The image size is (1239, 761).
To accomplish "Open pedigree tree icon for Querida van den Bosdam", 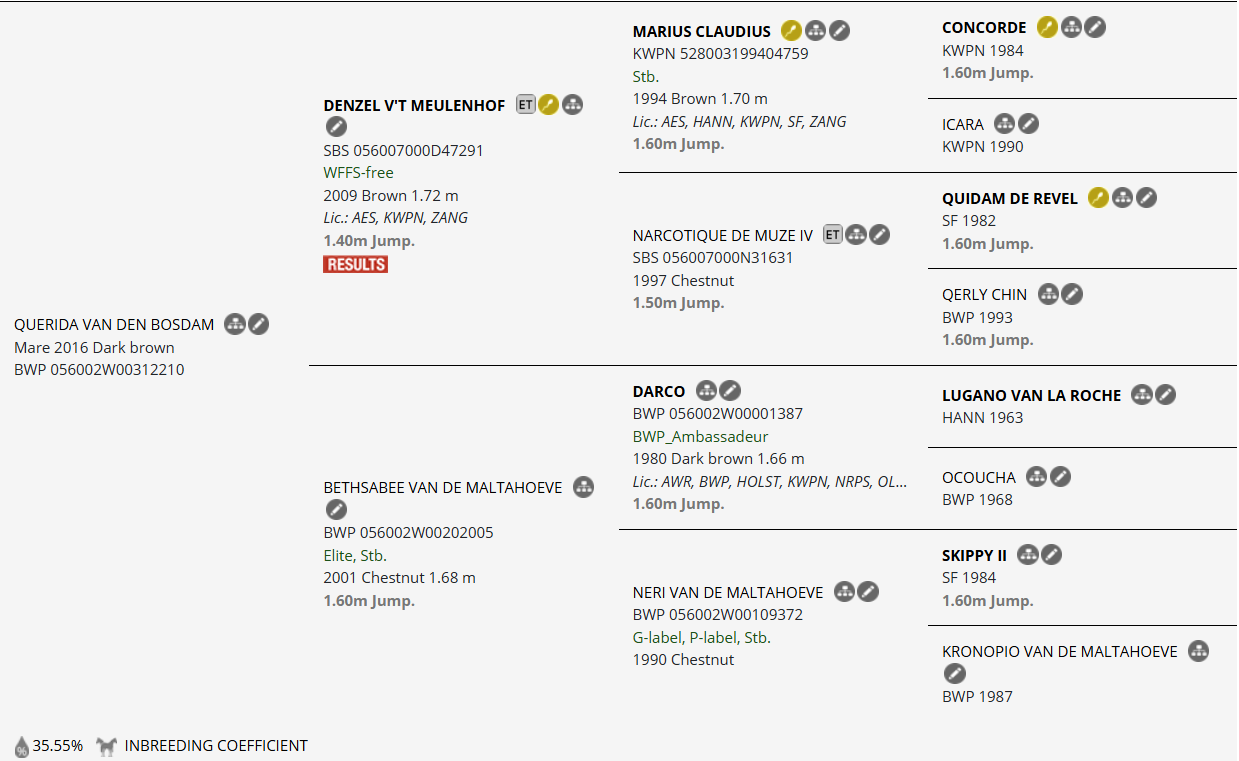I will coord(235,324).
